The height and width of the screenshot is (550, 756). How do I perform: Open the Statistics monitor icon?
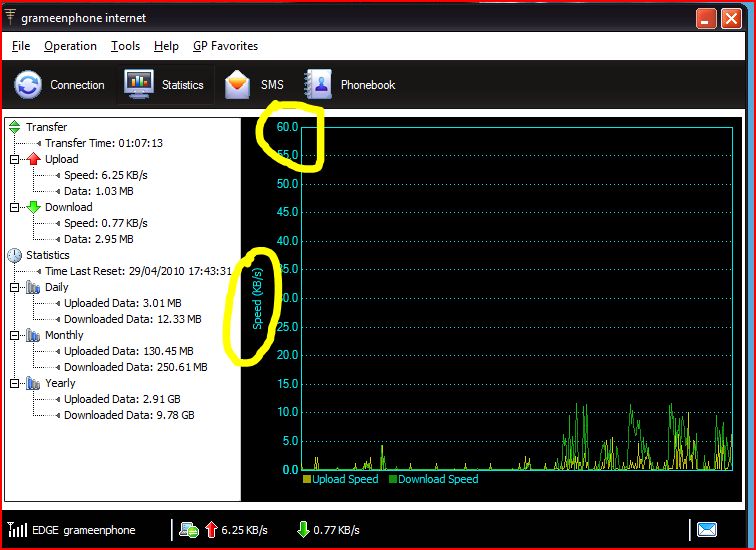pyautogui.click(x=139, y=84)
